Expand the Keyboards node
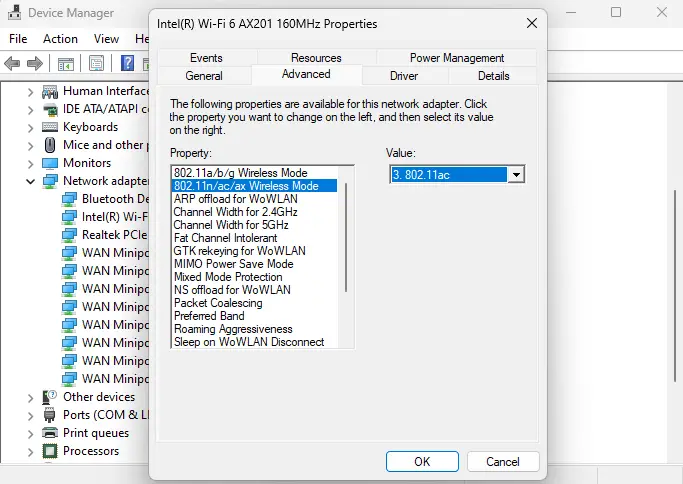683x484 pixels. [30, 128]
